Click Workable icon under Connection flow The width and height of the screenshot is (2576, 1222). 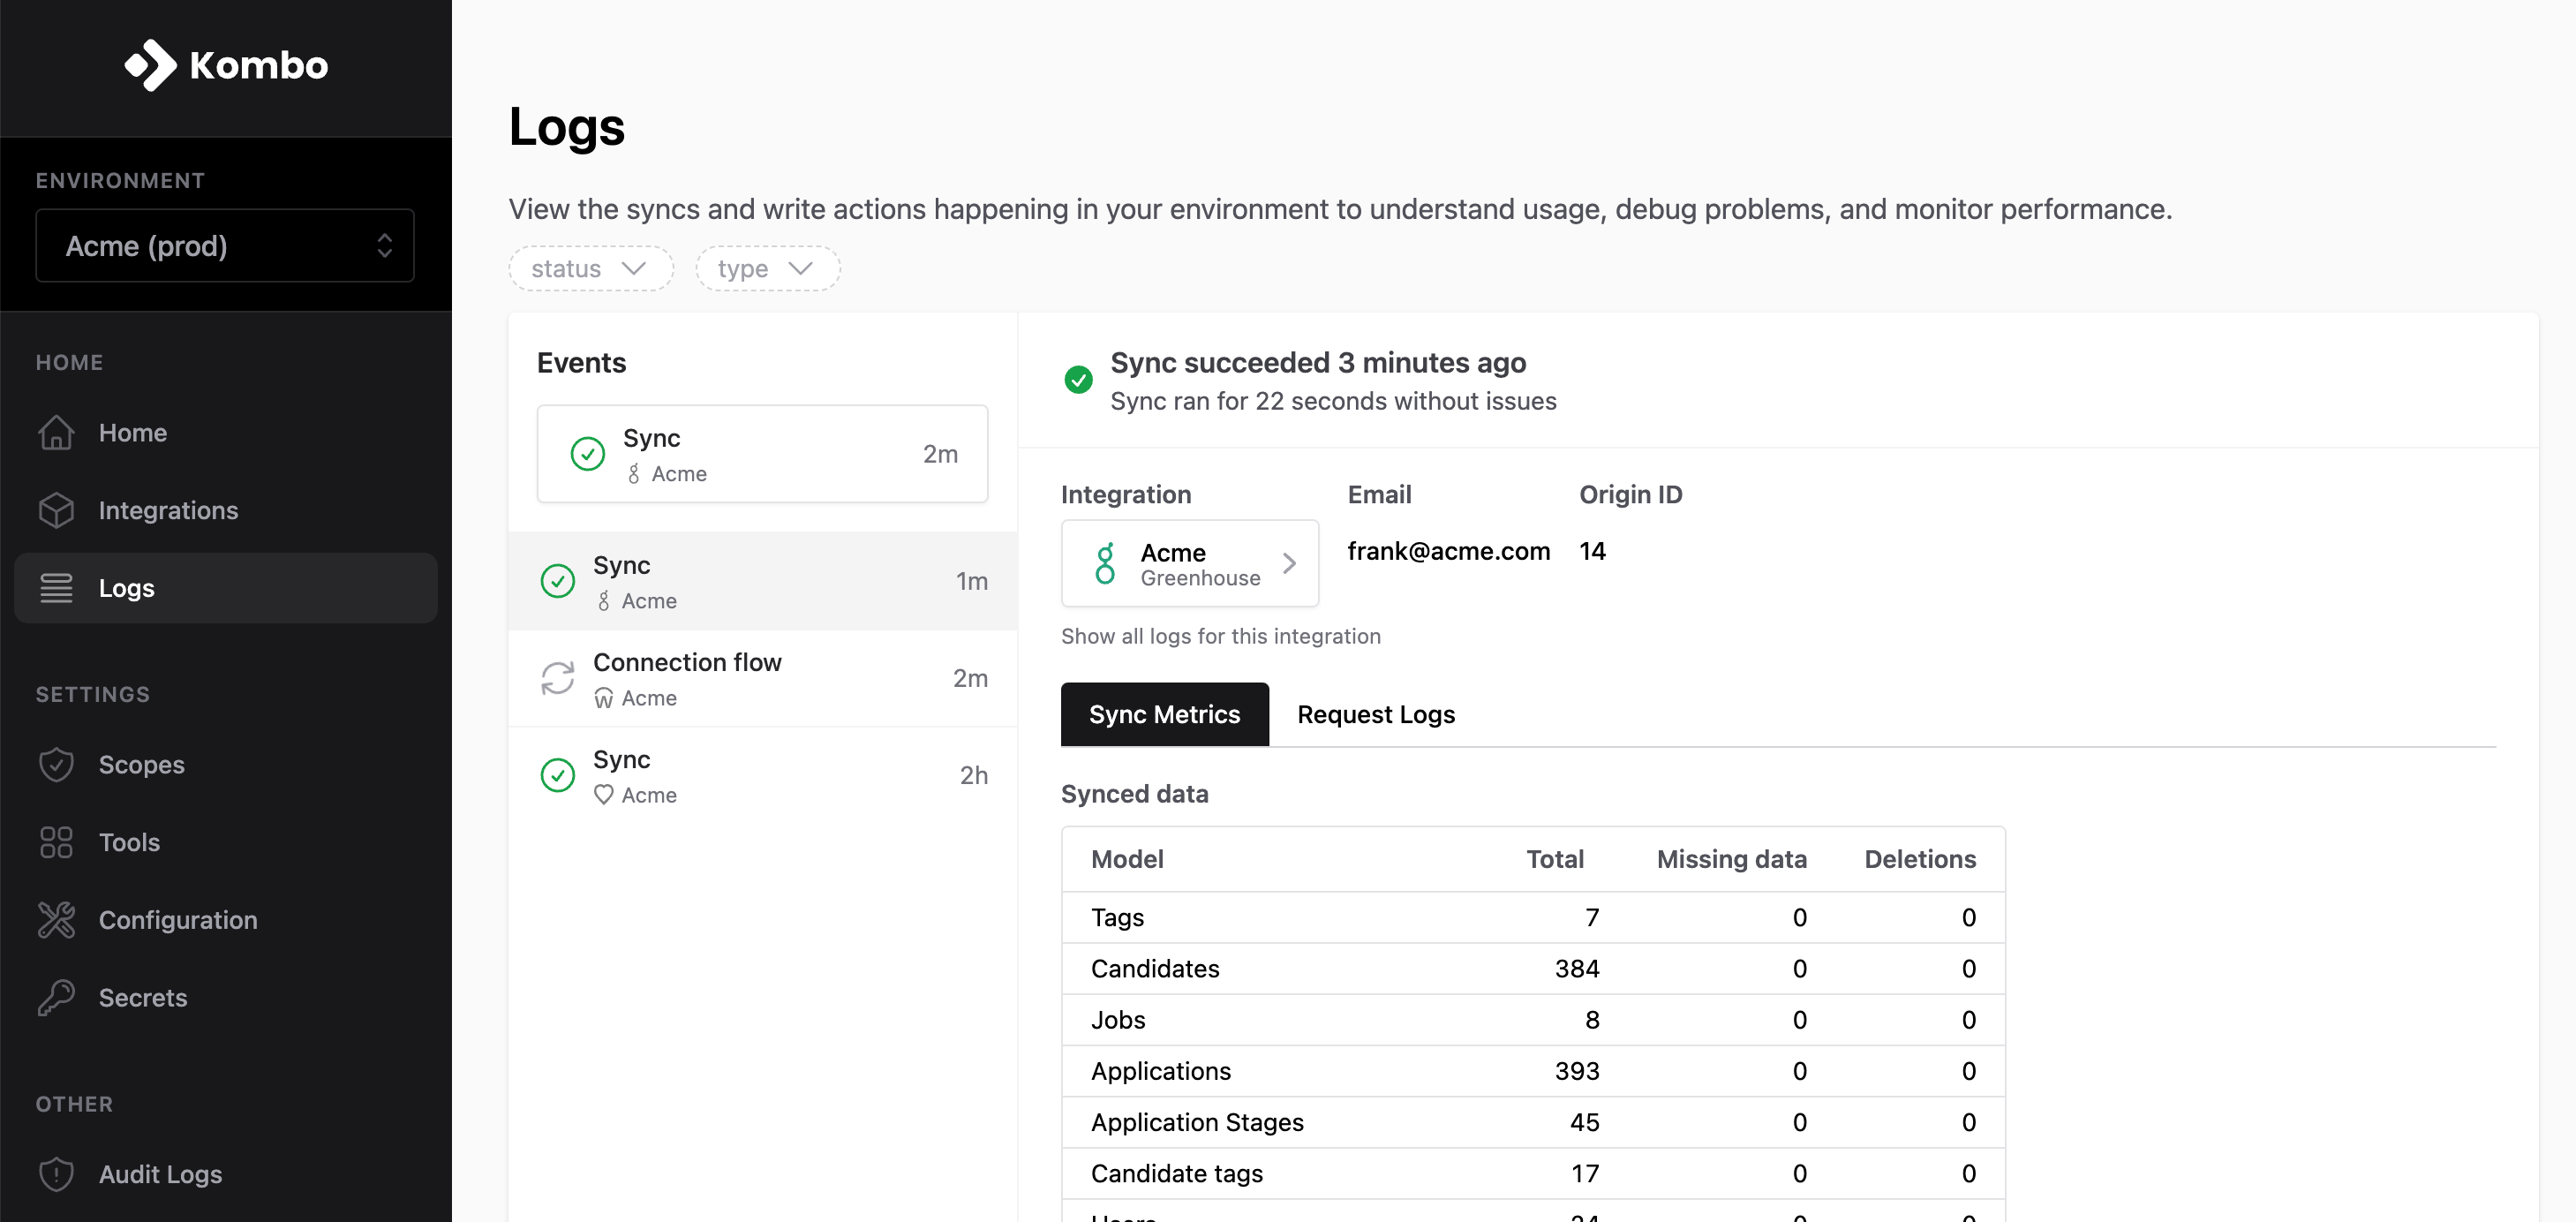tap(603, 698)
